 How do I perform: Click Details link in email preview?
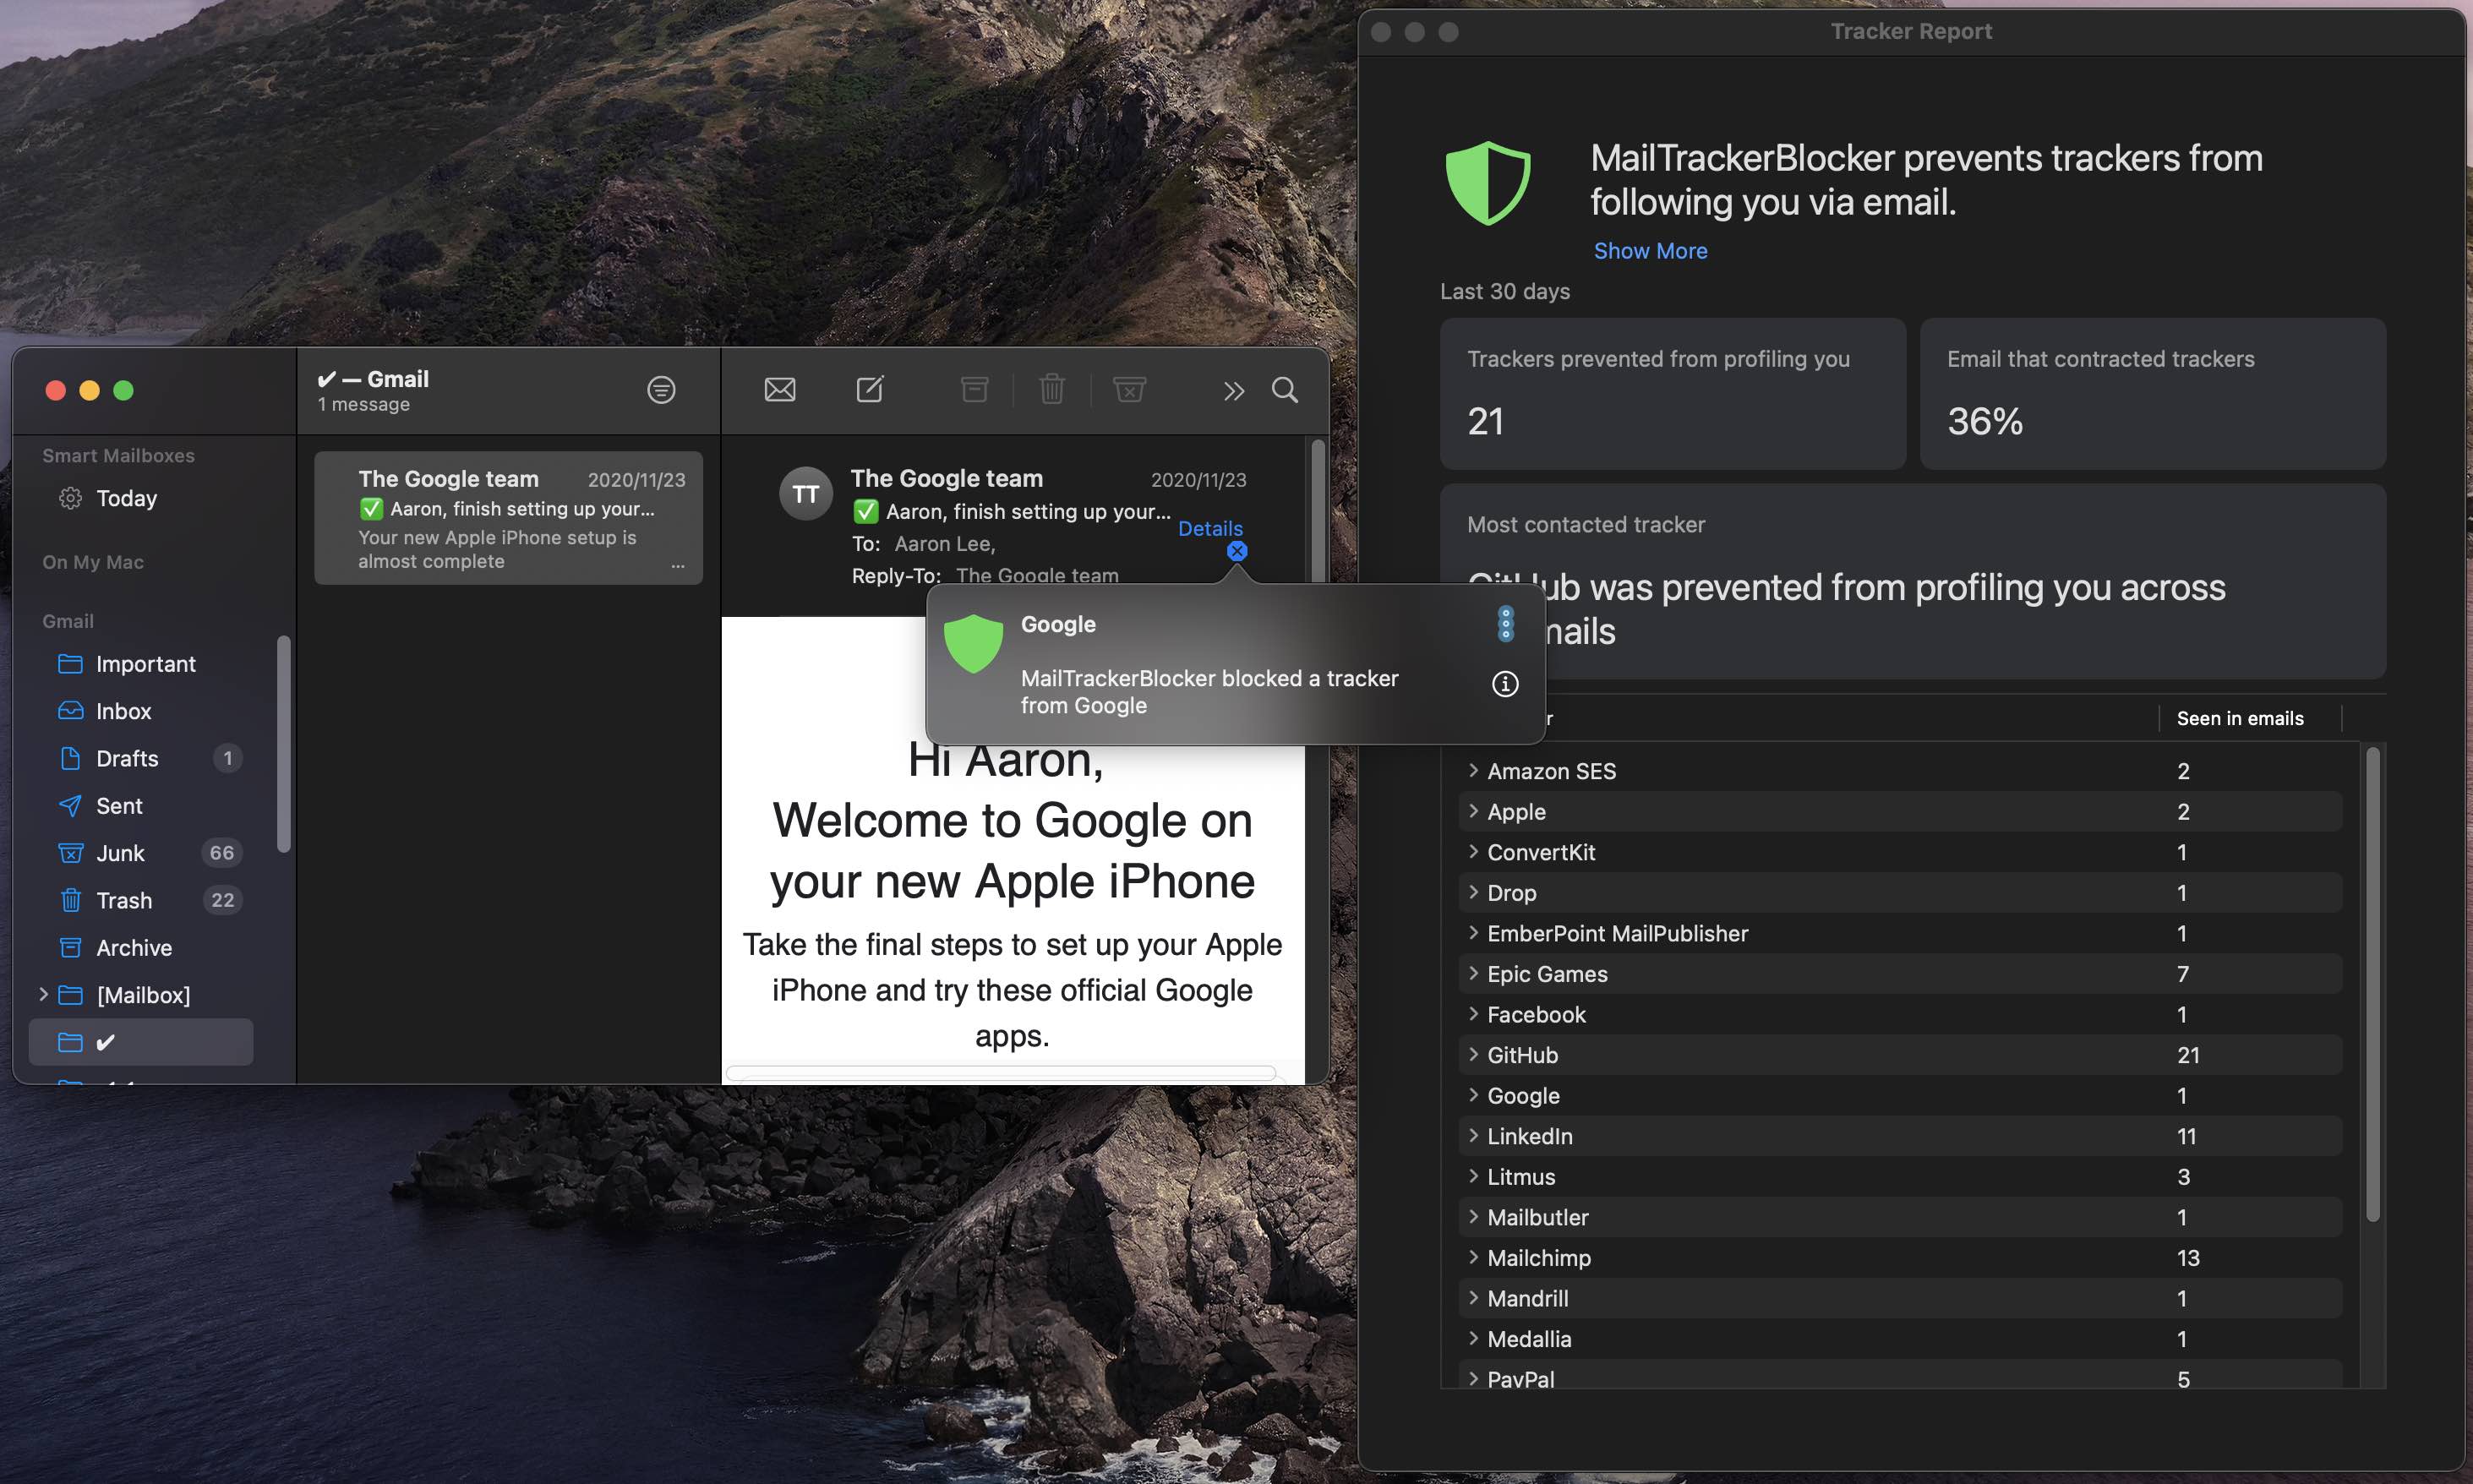coord(1210,528)
